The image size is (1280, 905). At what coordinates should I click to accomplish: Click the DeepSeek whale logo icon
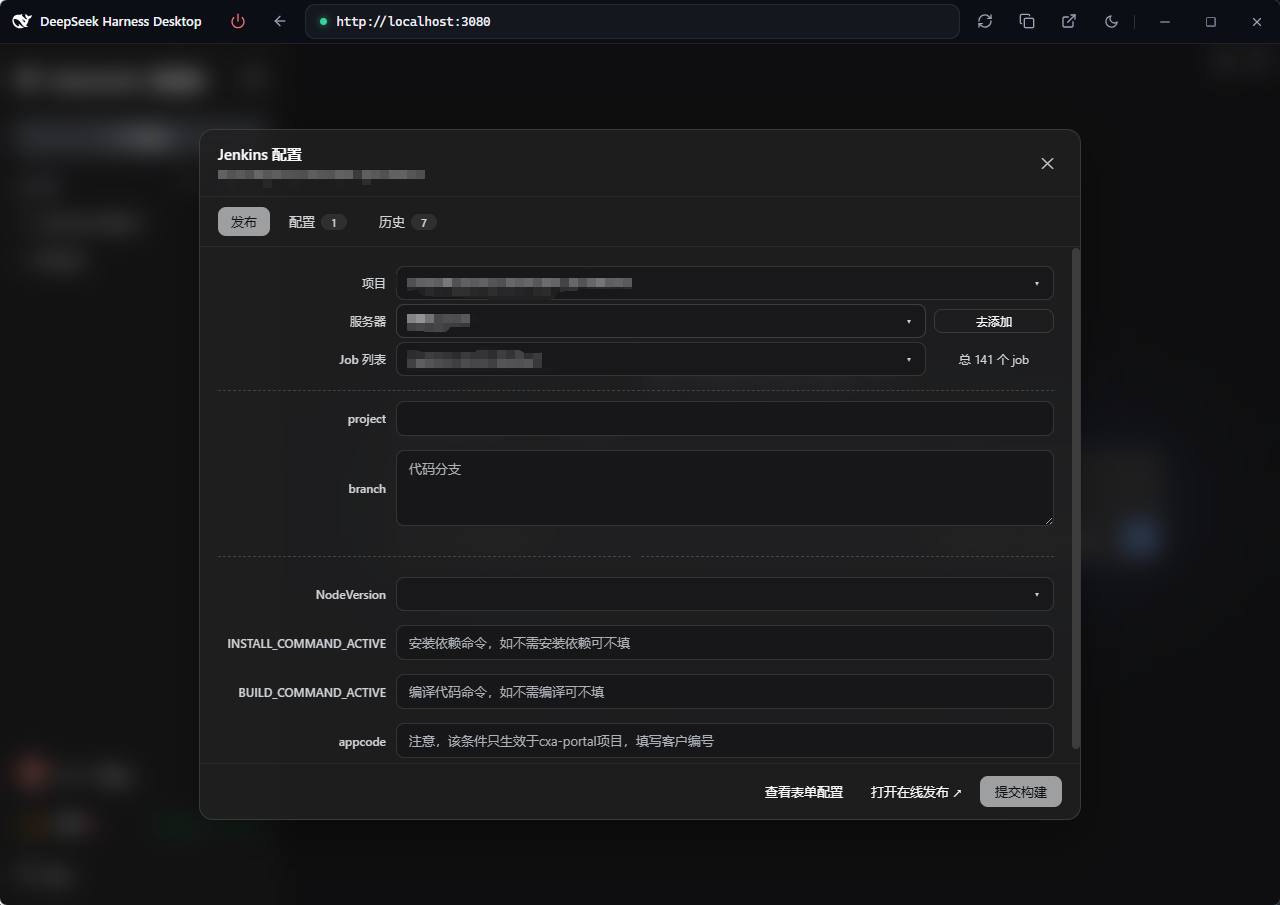[x=22, y=21]
